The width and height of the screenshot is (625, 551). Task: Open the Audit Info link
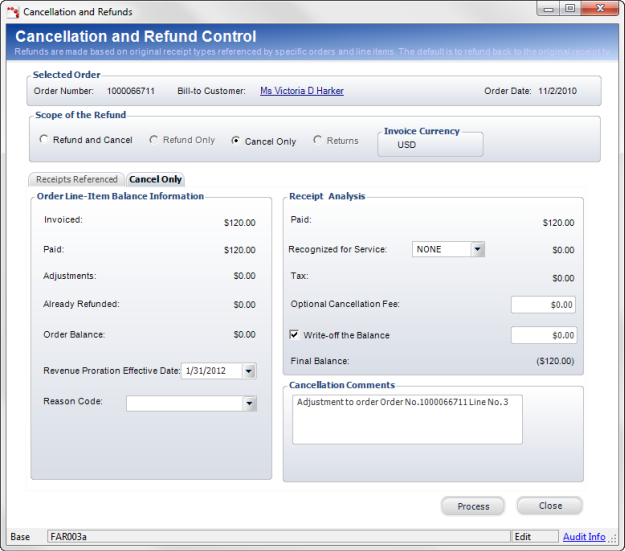(x=584, y=537)
